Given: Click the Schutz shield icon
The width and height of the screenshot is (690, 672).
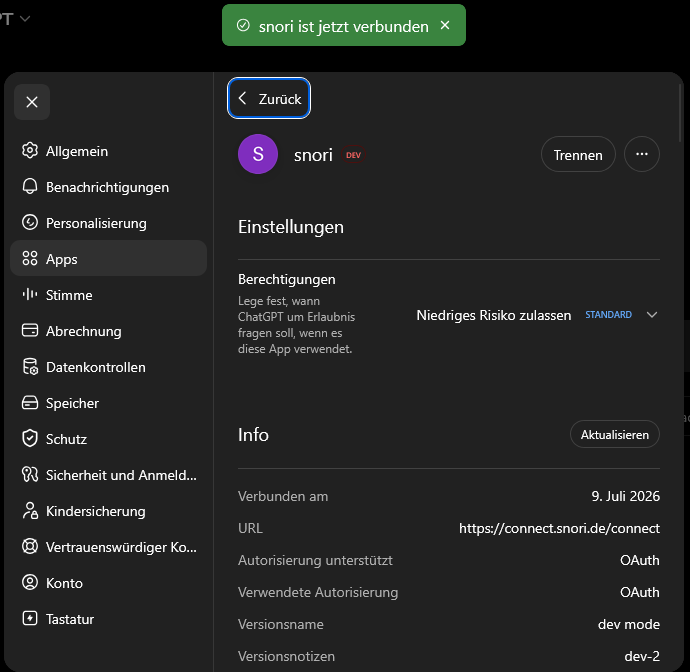Looking at the screenshot, I should (x=30, y=438).
